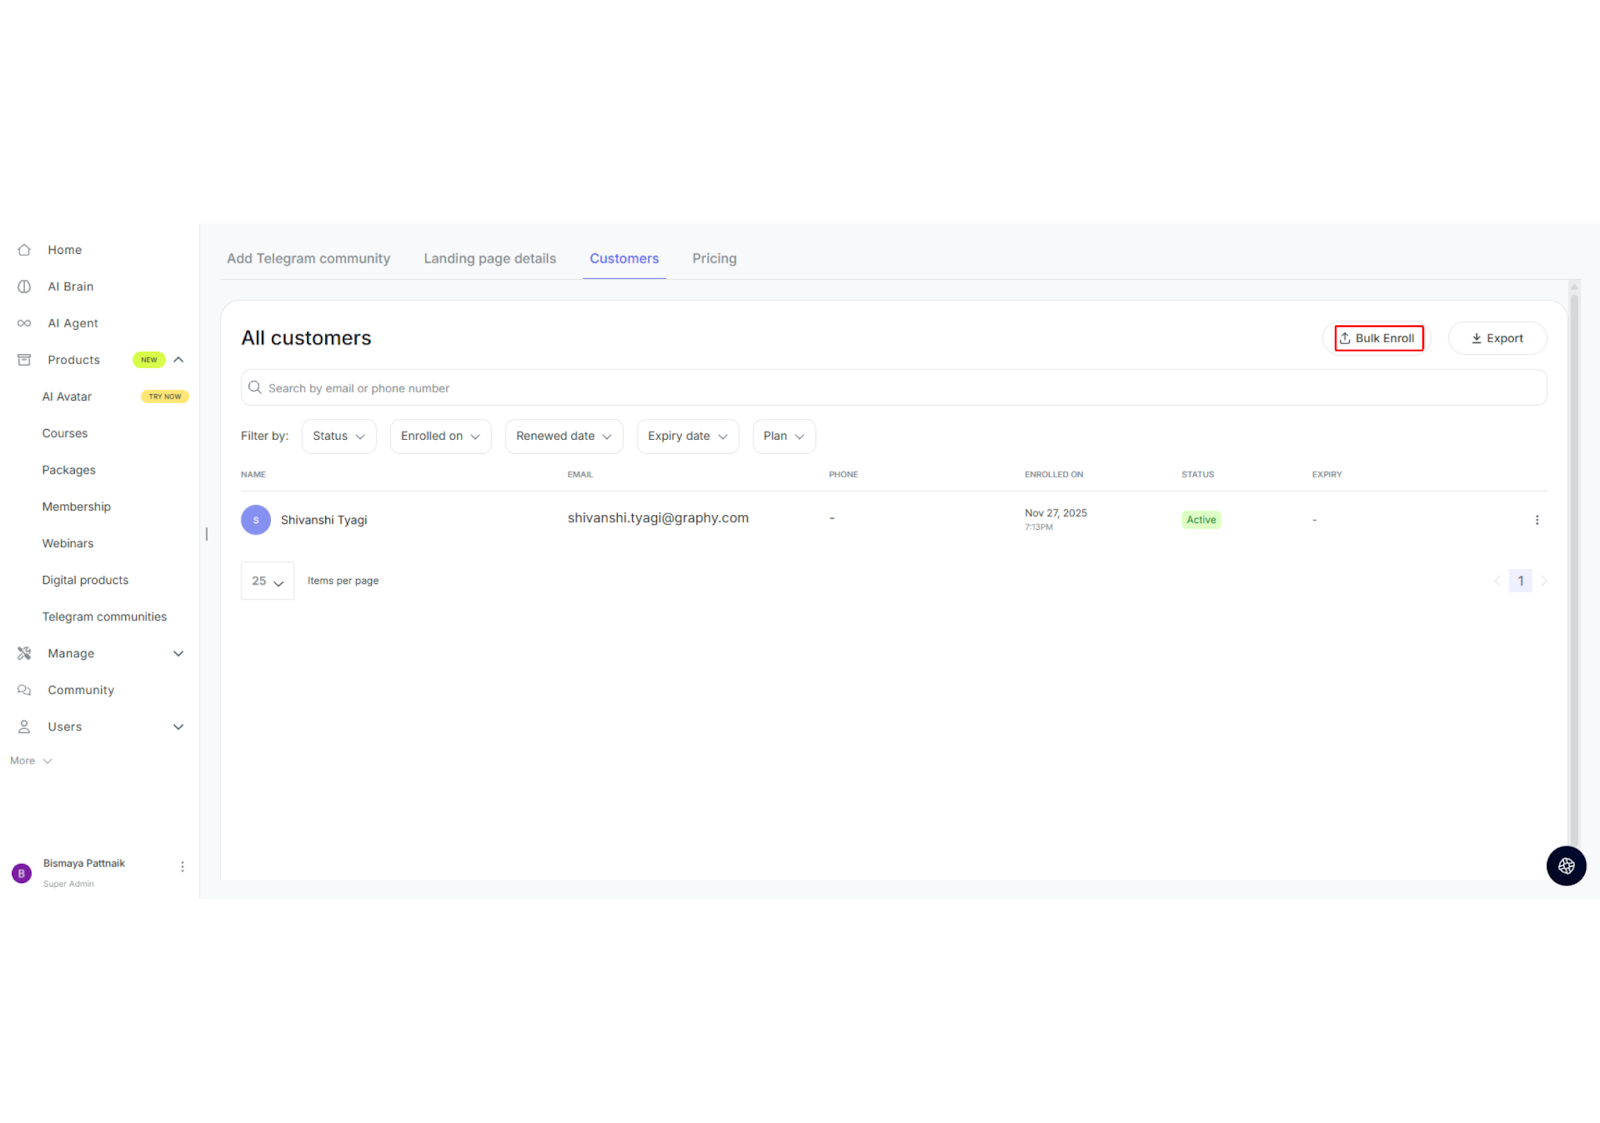
Task: Expand the Manage section
Action: (179, 654)
